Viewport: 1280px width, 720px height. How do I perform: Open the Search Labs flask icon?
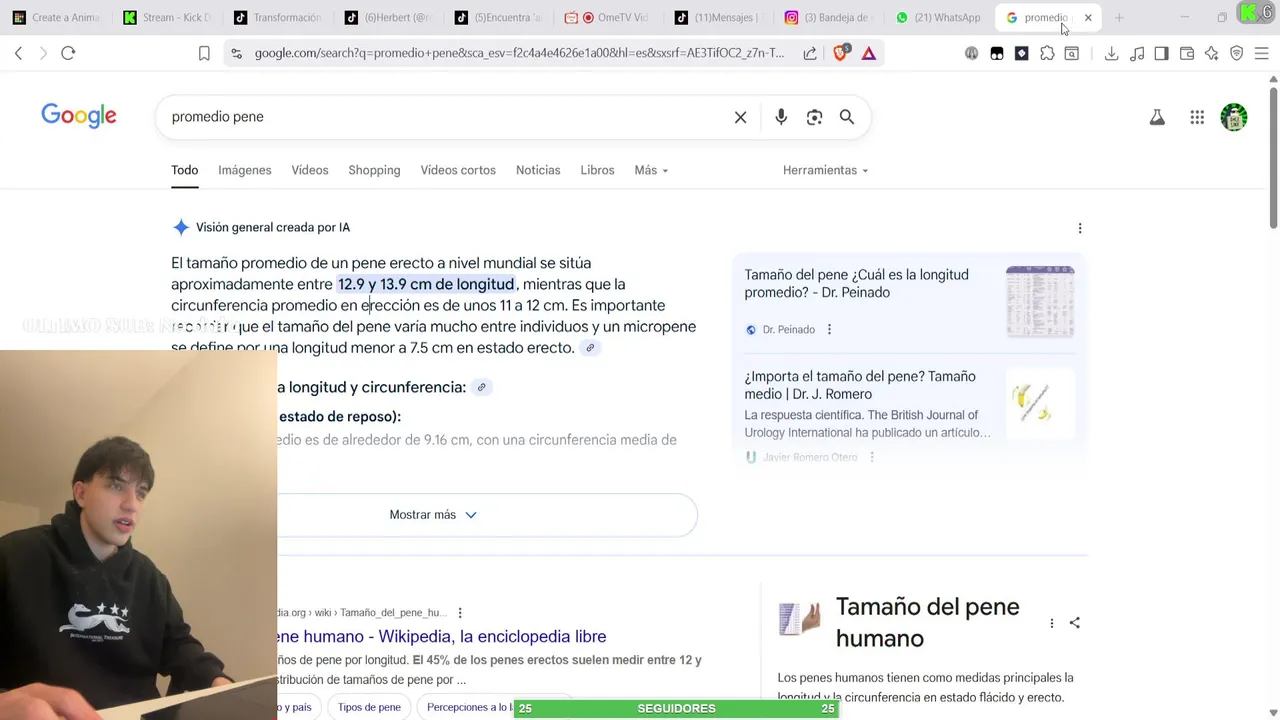[x=1157, y=117]
